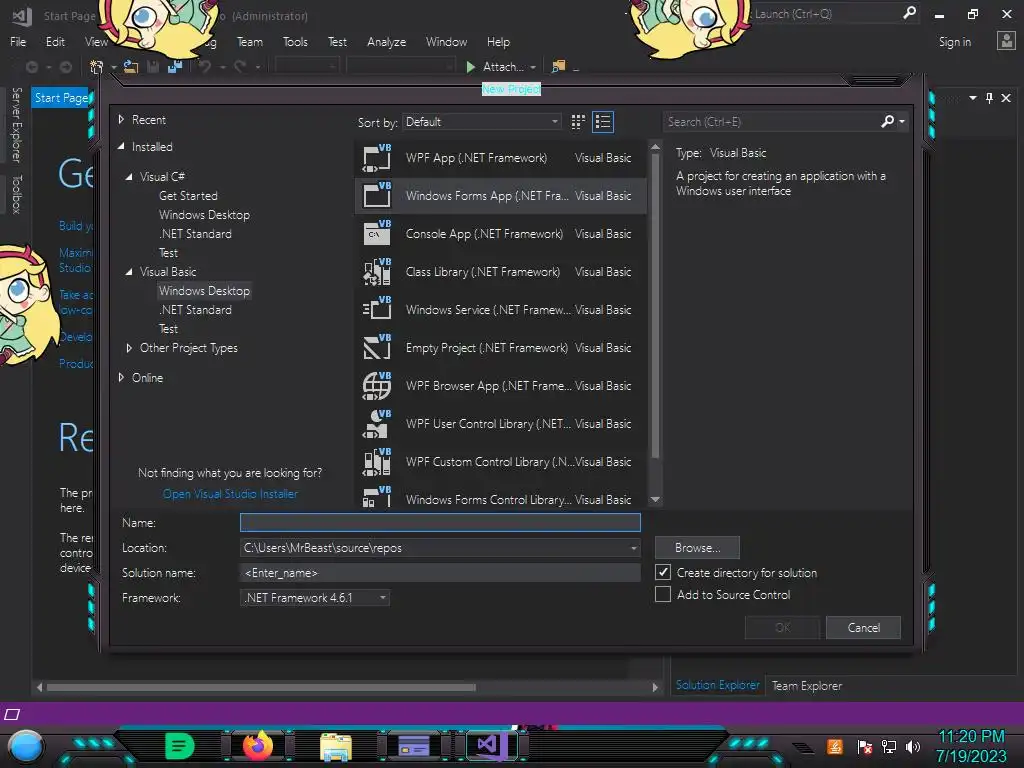Click the green notes app taskbar icon

click(x=180, y=746)
